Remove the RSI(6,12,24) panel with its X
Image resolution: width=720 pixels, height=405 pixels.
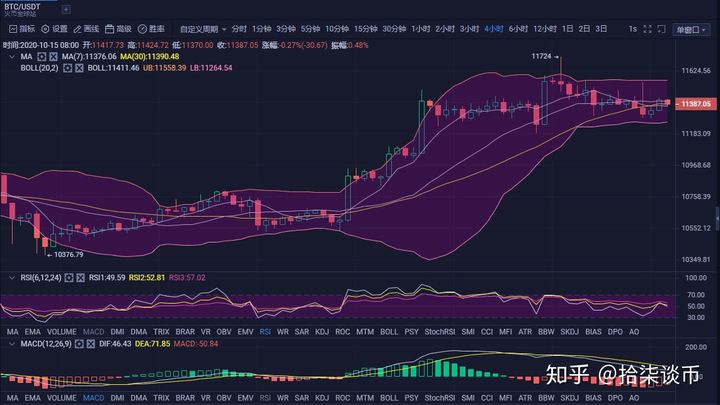80,277
